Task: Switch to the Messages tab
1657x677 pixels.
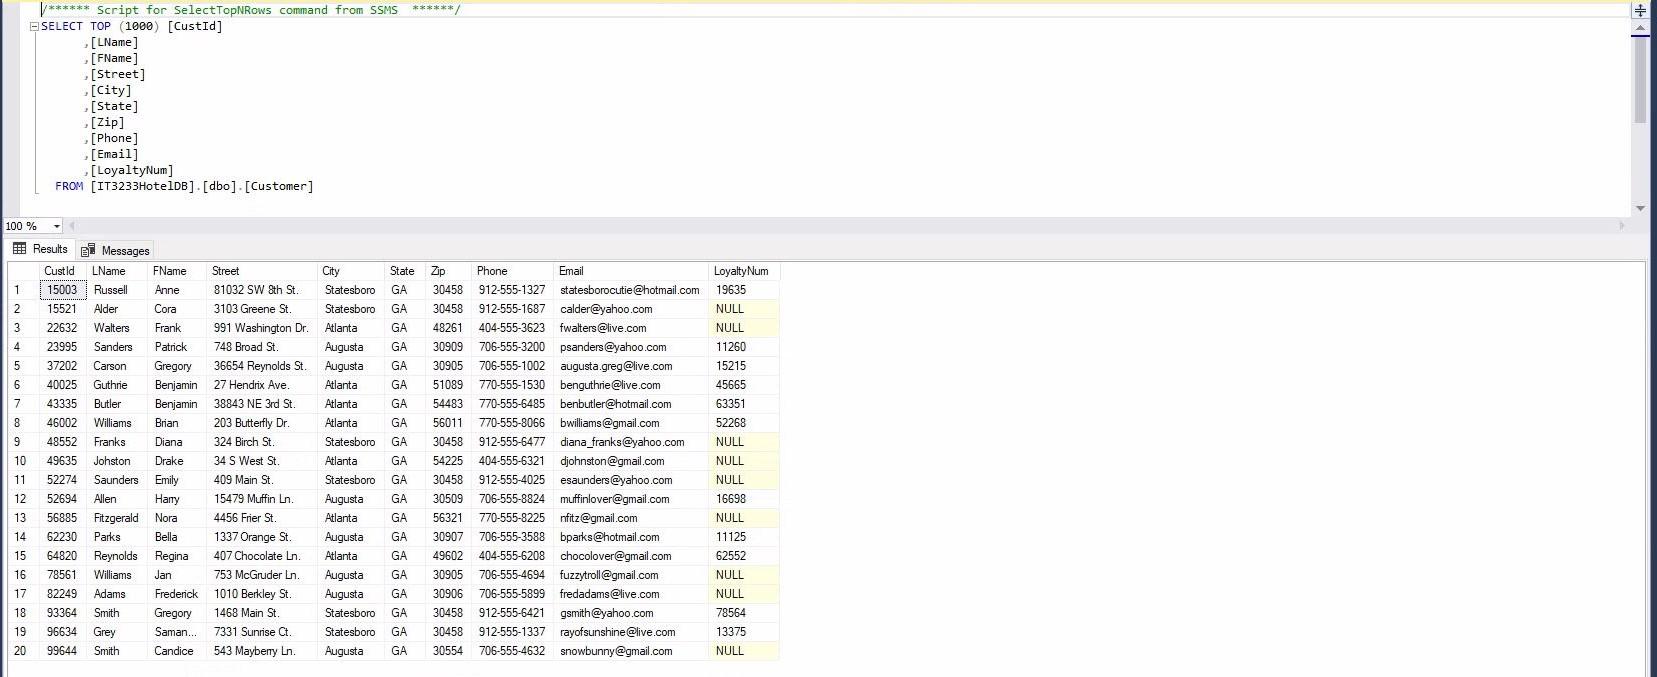Action: 116,250
